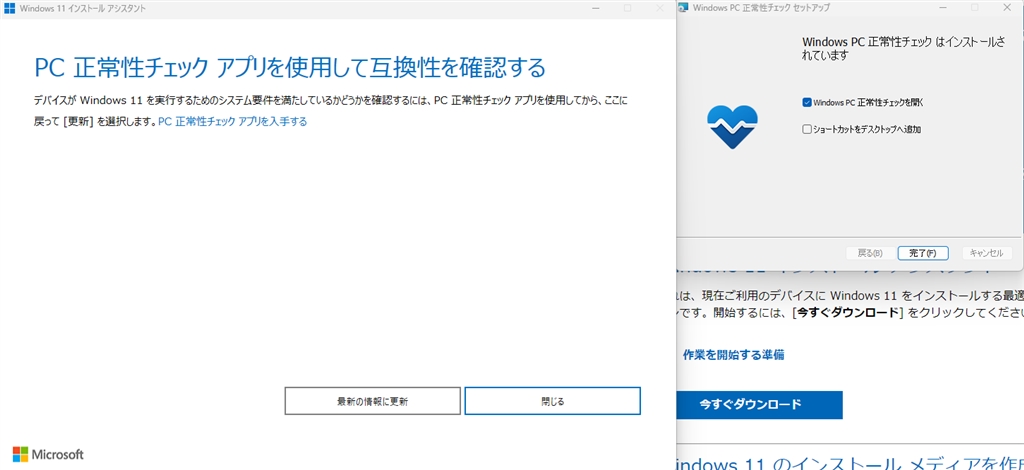This screenshot has width=1024, height=470.
Task: Click the 最新の情報に更新 button
Action: click(372, 401)
